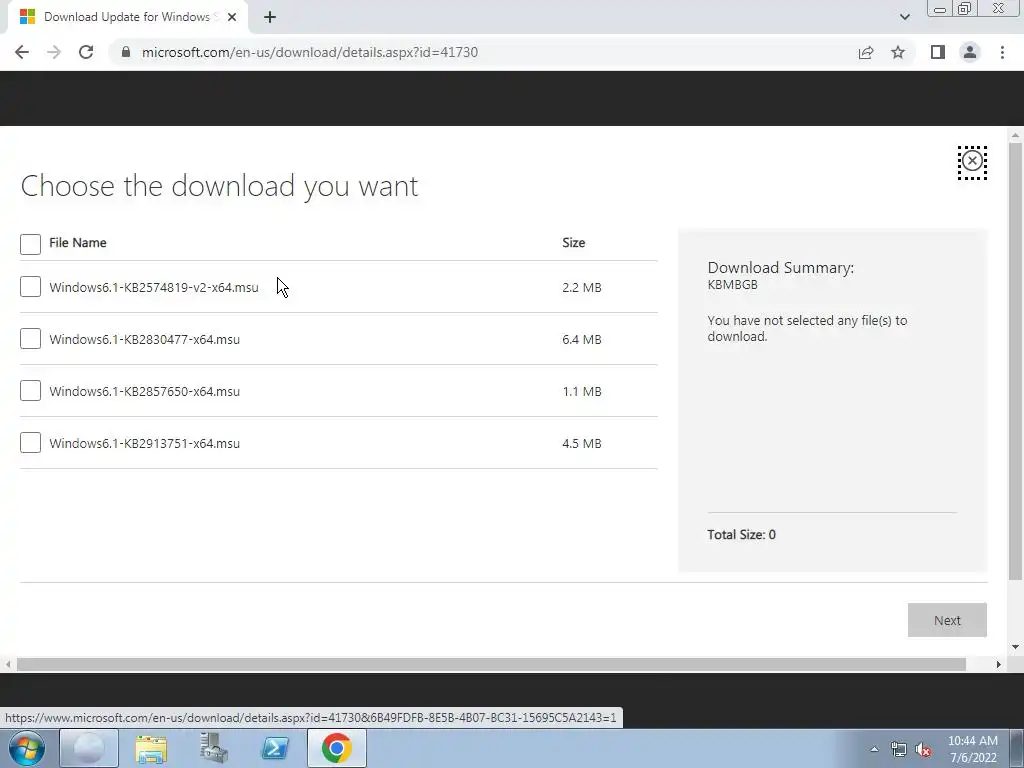Screen dimensions: 1024x768
Task: Click the 1.1 MB size value
Action: pos(581,392)
